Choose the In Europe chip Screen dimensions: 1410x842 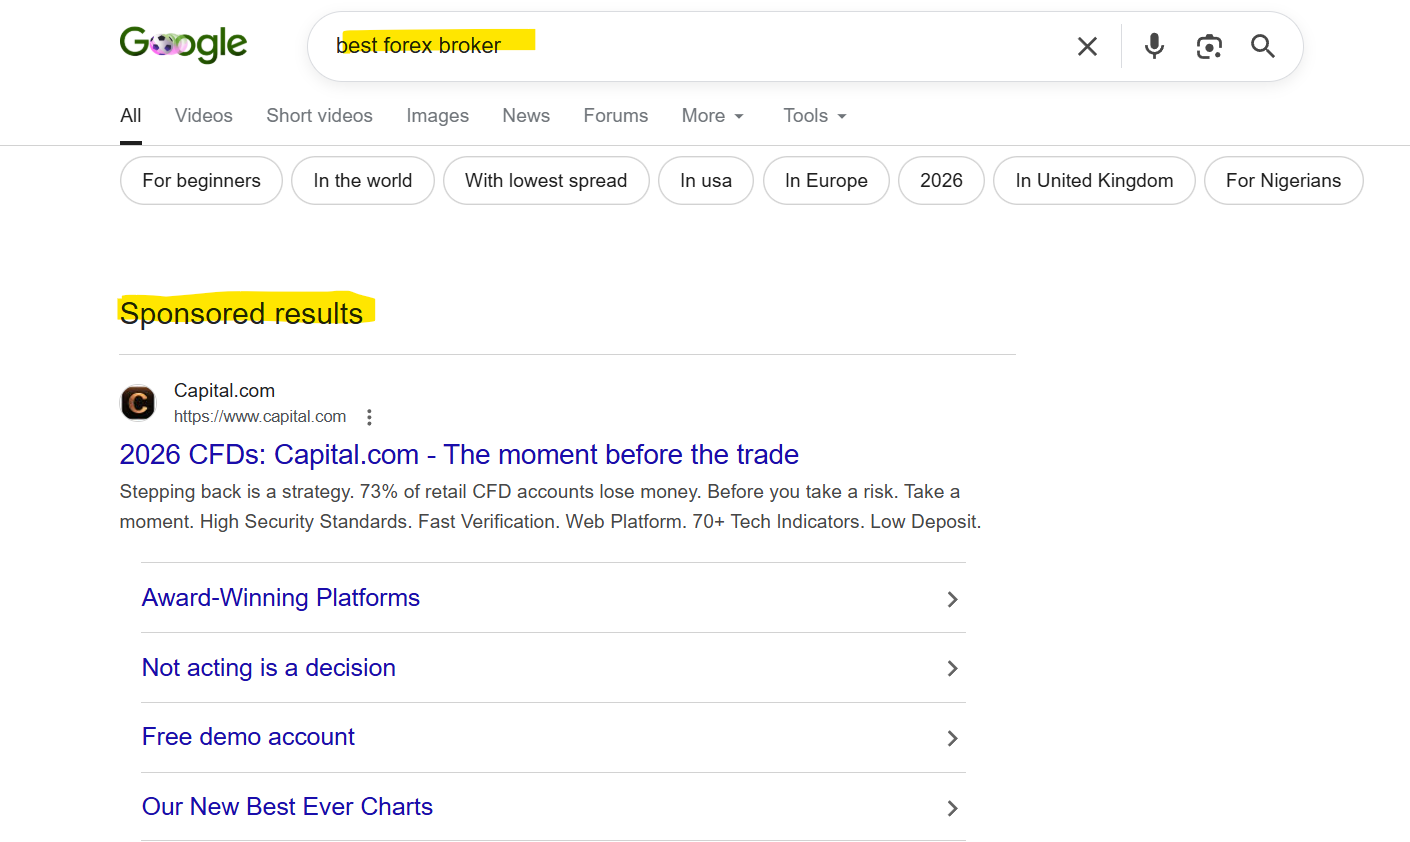point(826,181)
